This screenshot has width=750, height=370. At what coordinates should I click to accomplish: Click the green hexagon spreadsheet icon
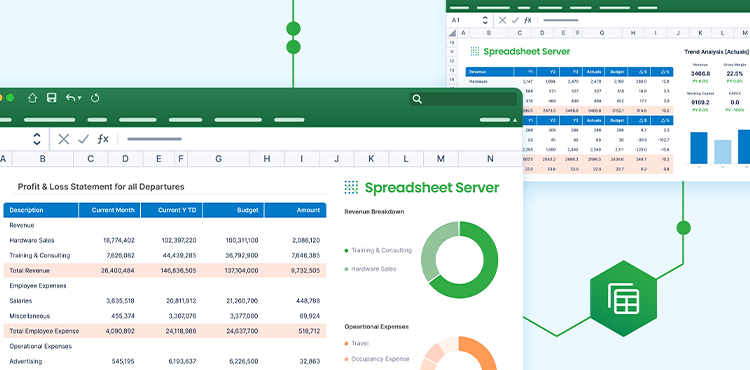[623, 298]
